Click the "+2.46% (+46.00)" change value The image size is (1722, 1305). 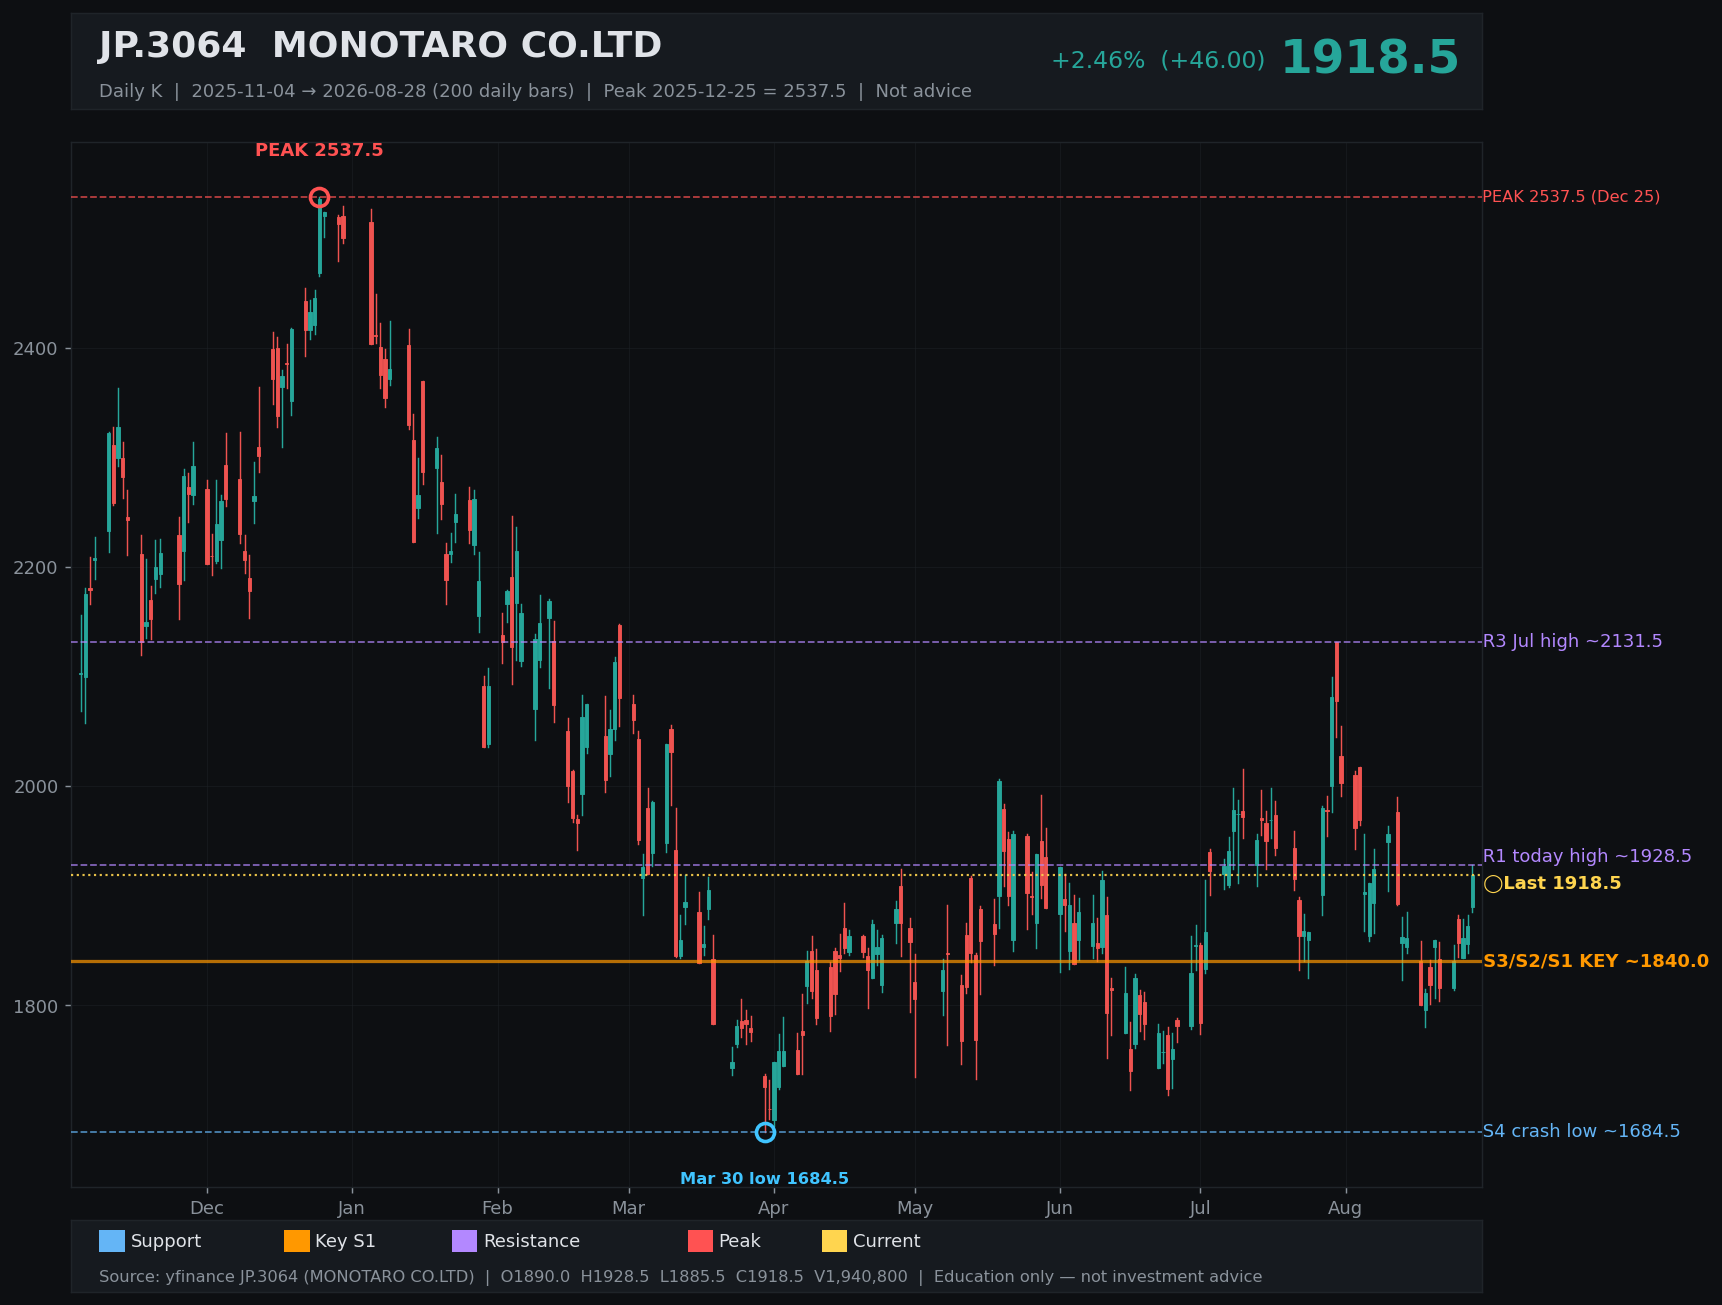click(1158, 61)
